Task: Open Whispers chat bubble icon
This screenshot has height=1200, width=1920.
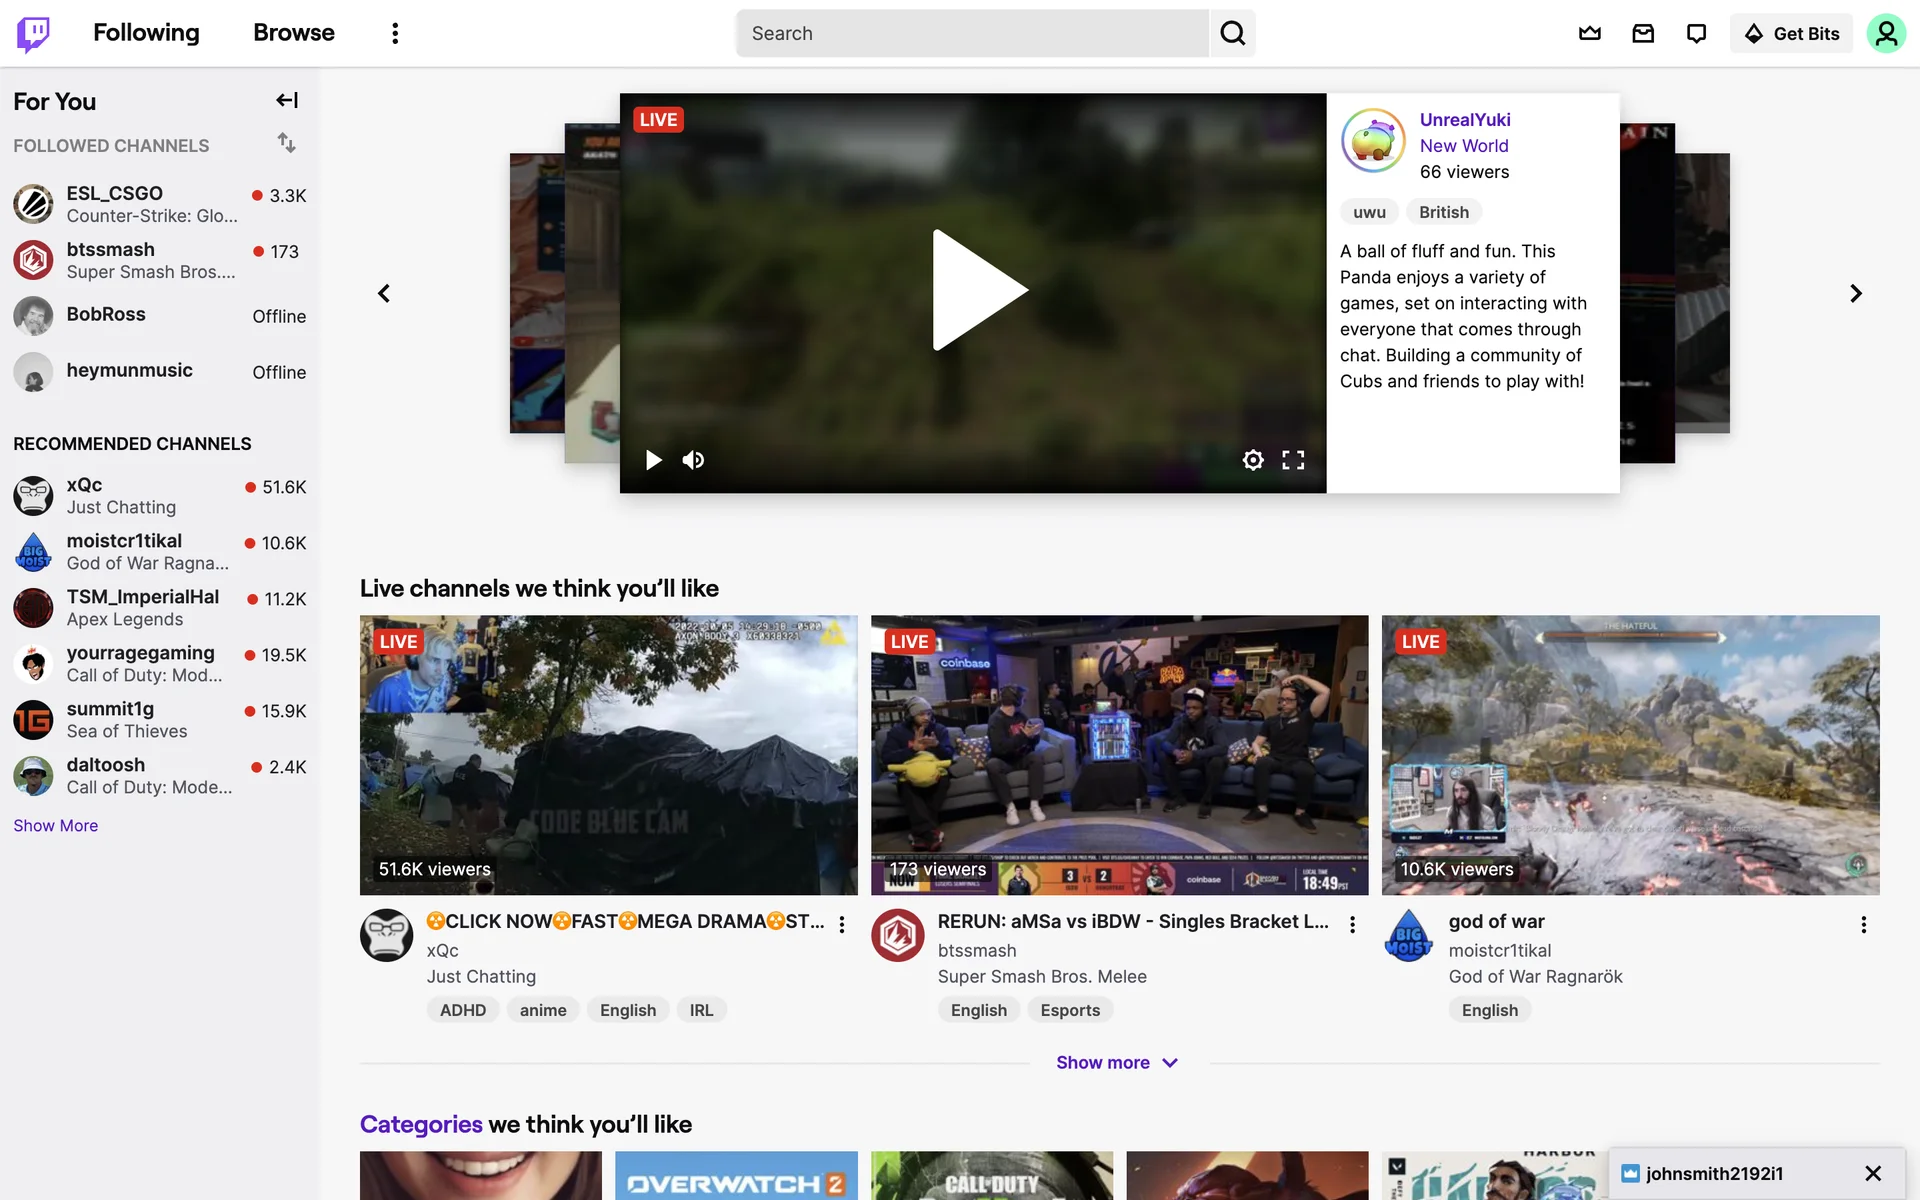Action: pyautogui.click(x=1696, y=33)
